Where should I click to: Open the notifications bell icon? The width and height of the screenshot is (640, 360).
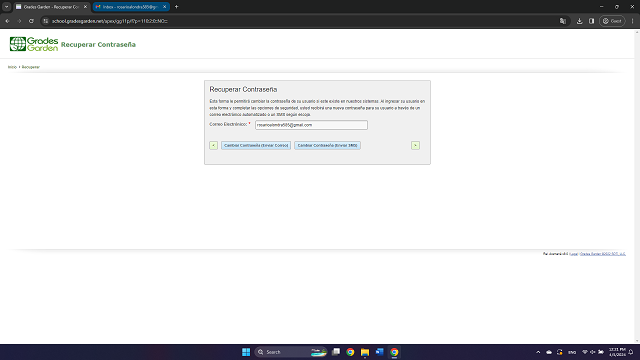tap(631, 352)
